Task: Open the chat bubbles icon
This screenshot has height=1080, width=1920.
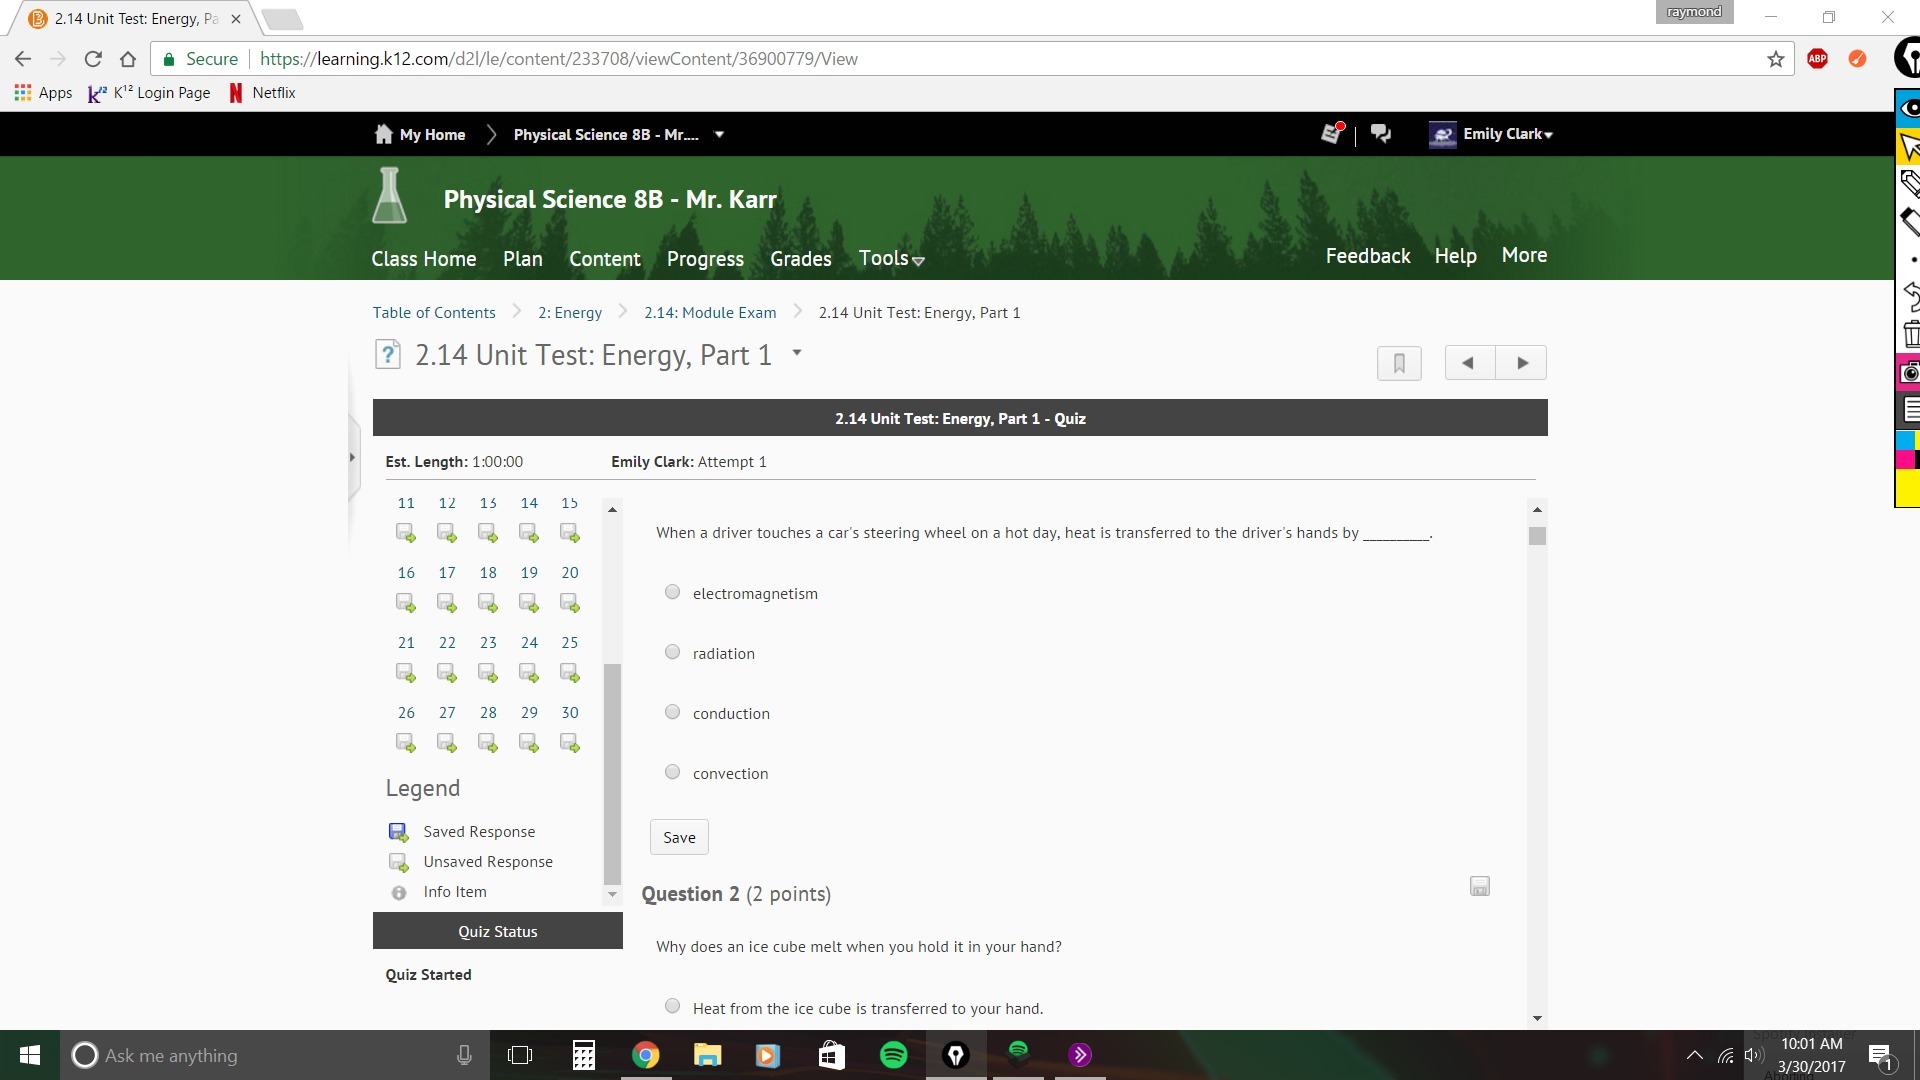Action: (x=1381, y=134)
